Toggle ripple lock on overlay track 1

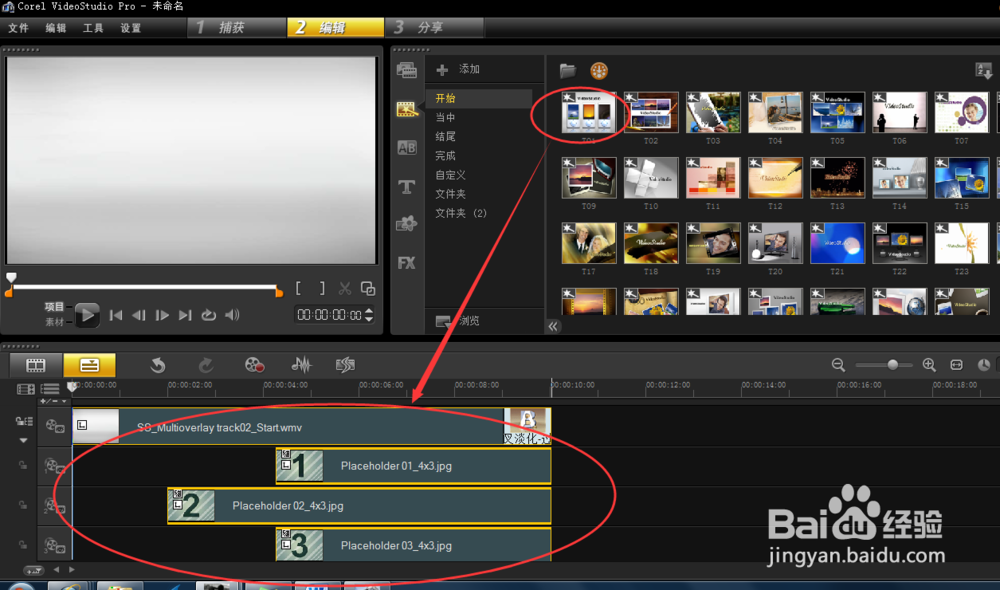tap(23, 466)
